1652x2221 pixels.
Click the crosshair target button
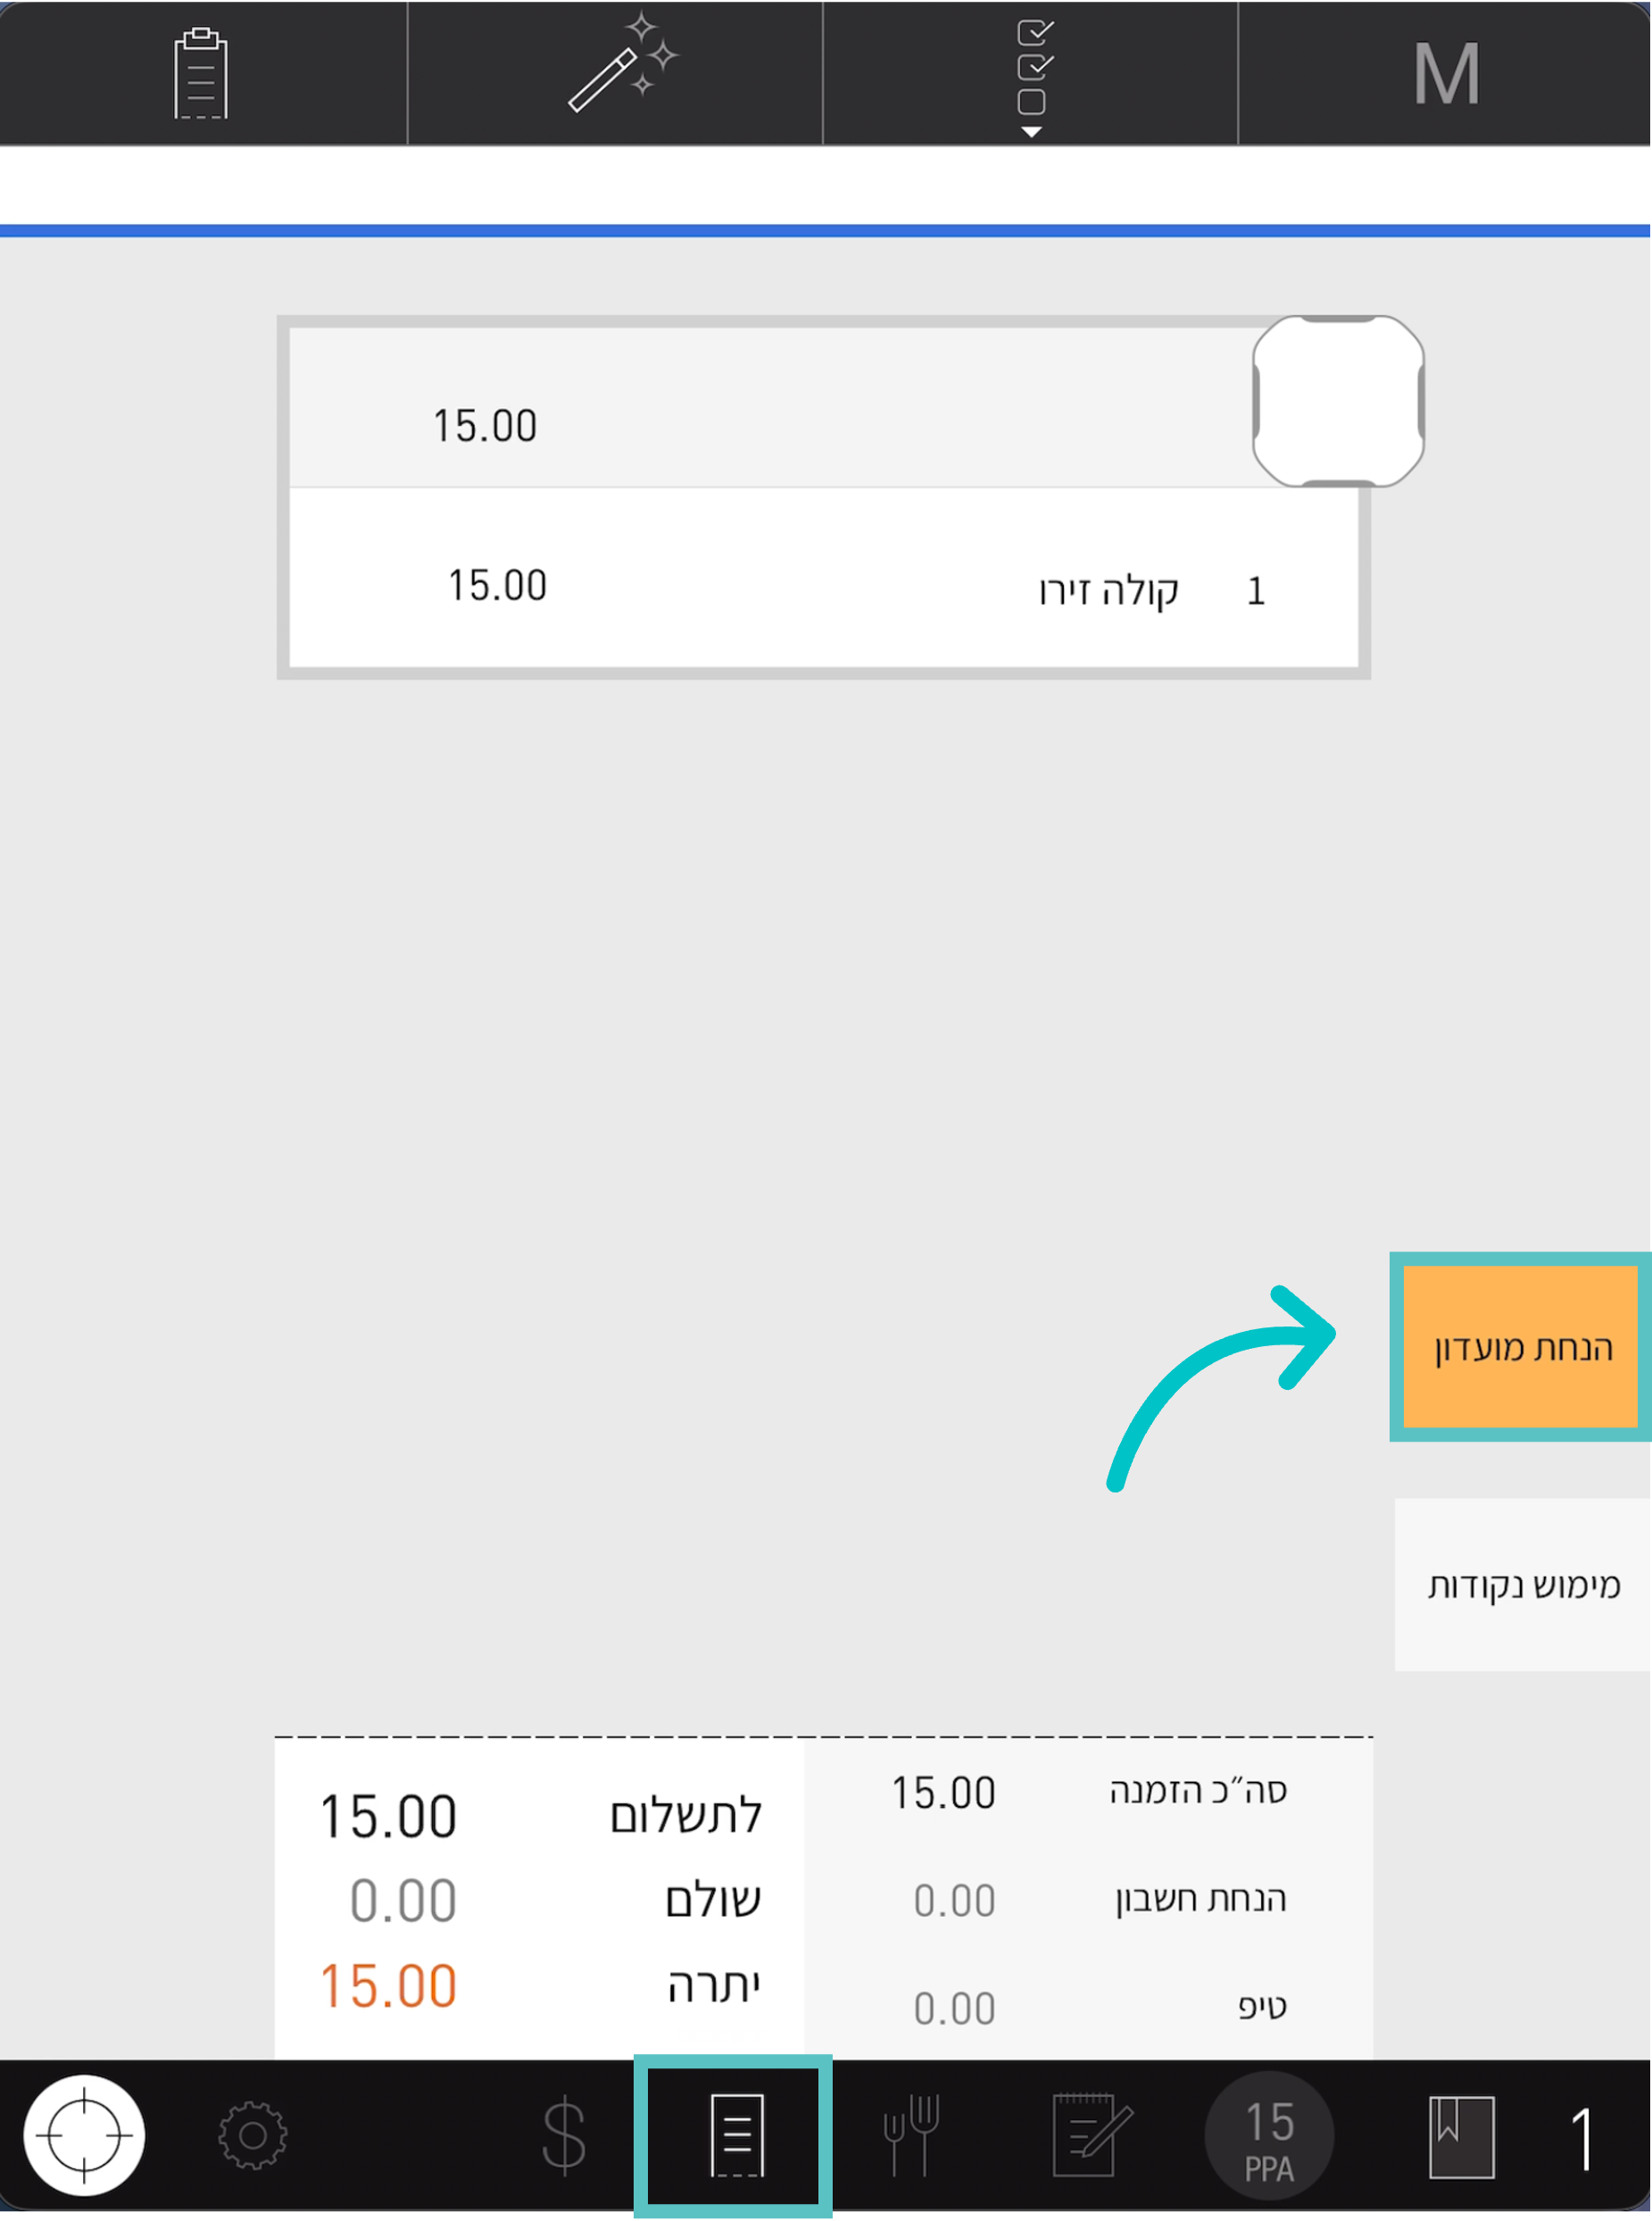(x=84, y=2135)
